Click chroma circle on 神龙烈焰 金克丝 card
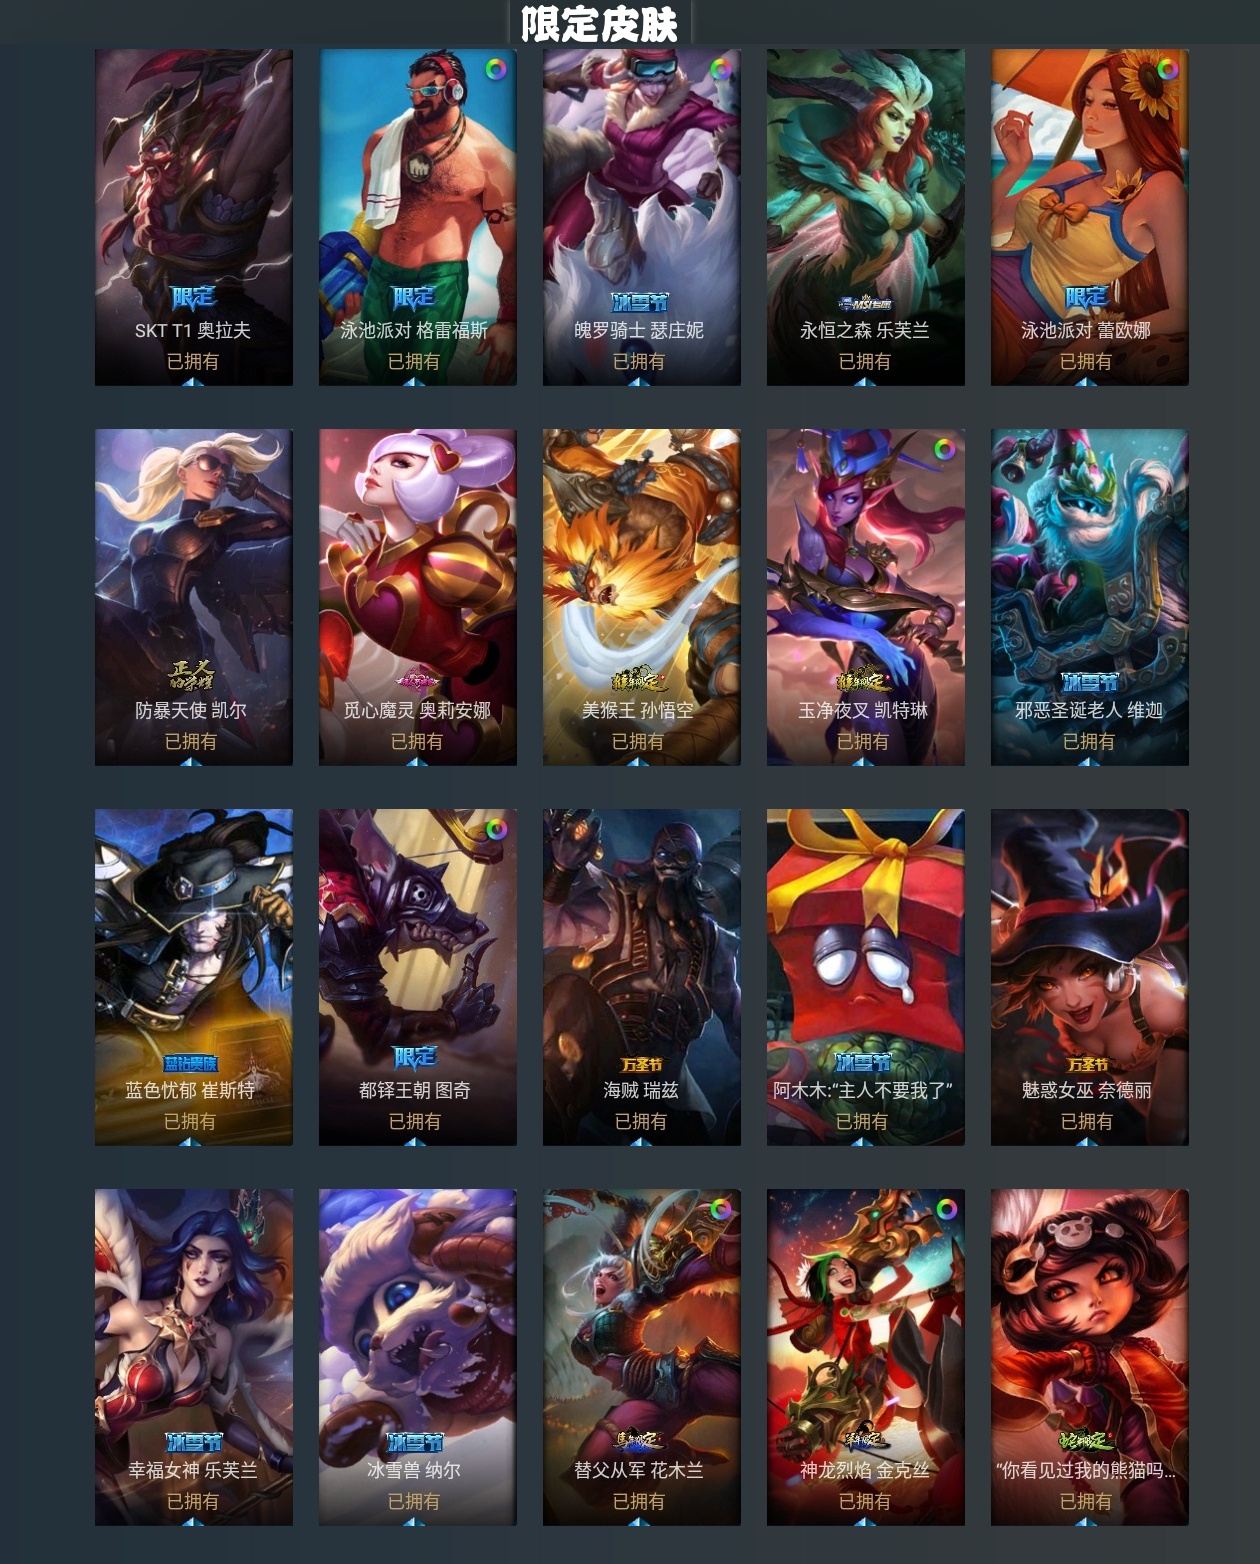Viewport: 1260px width, 1564px height. pos(943,1210)
